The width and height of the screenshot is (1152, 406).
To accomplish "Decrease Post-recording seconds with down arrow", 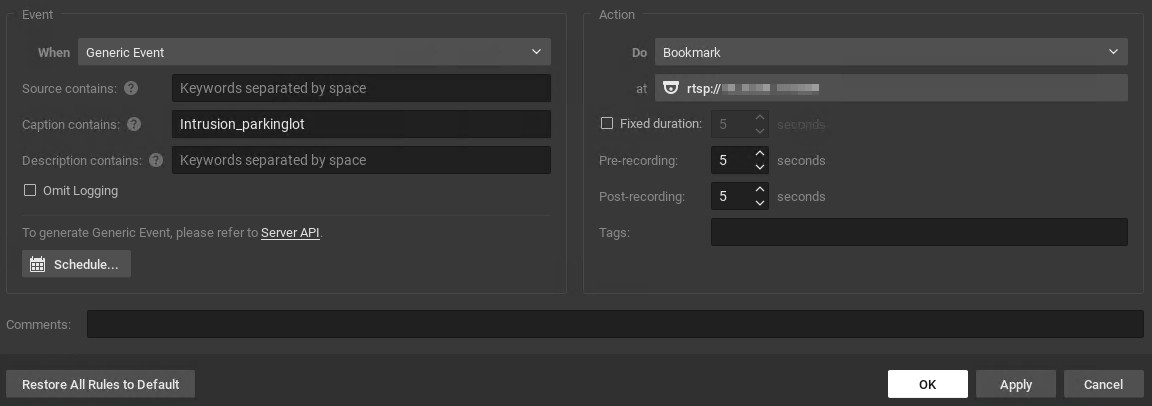I will tap(760, 203).
